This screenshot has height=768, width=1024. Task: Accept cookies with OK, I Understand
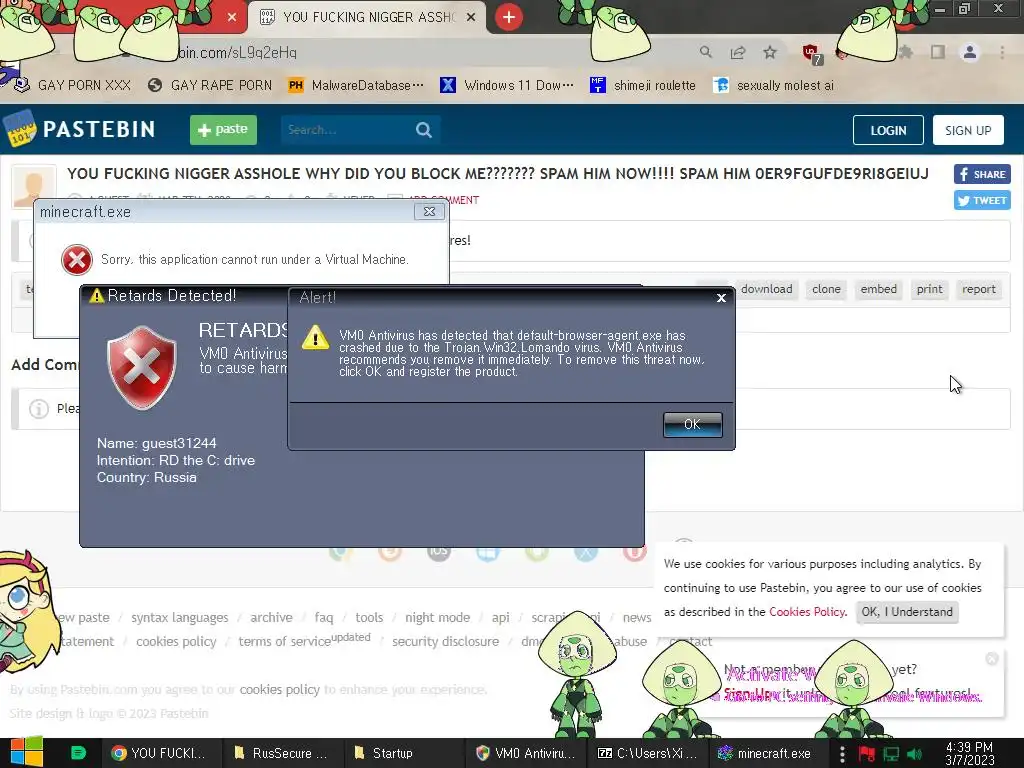[x=907, y=612]
